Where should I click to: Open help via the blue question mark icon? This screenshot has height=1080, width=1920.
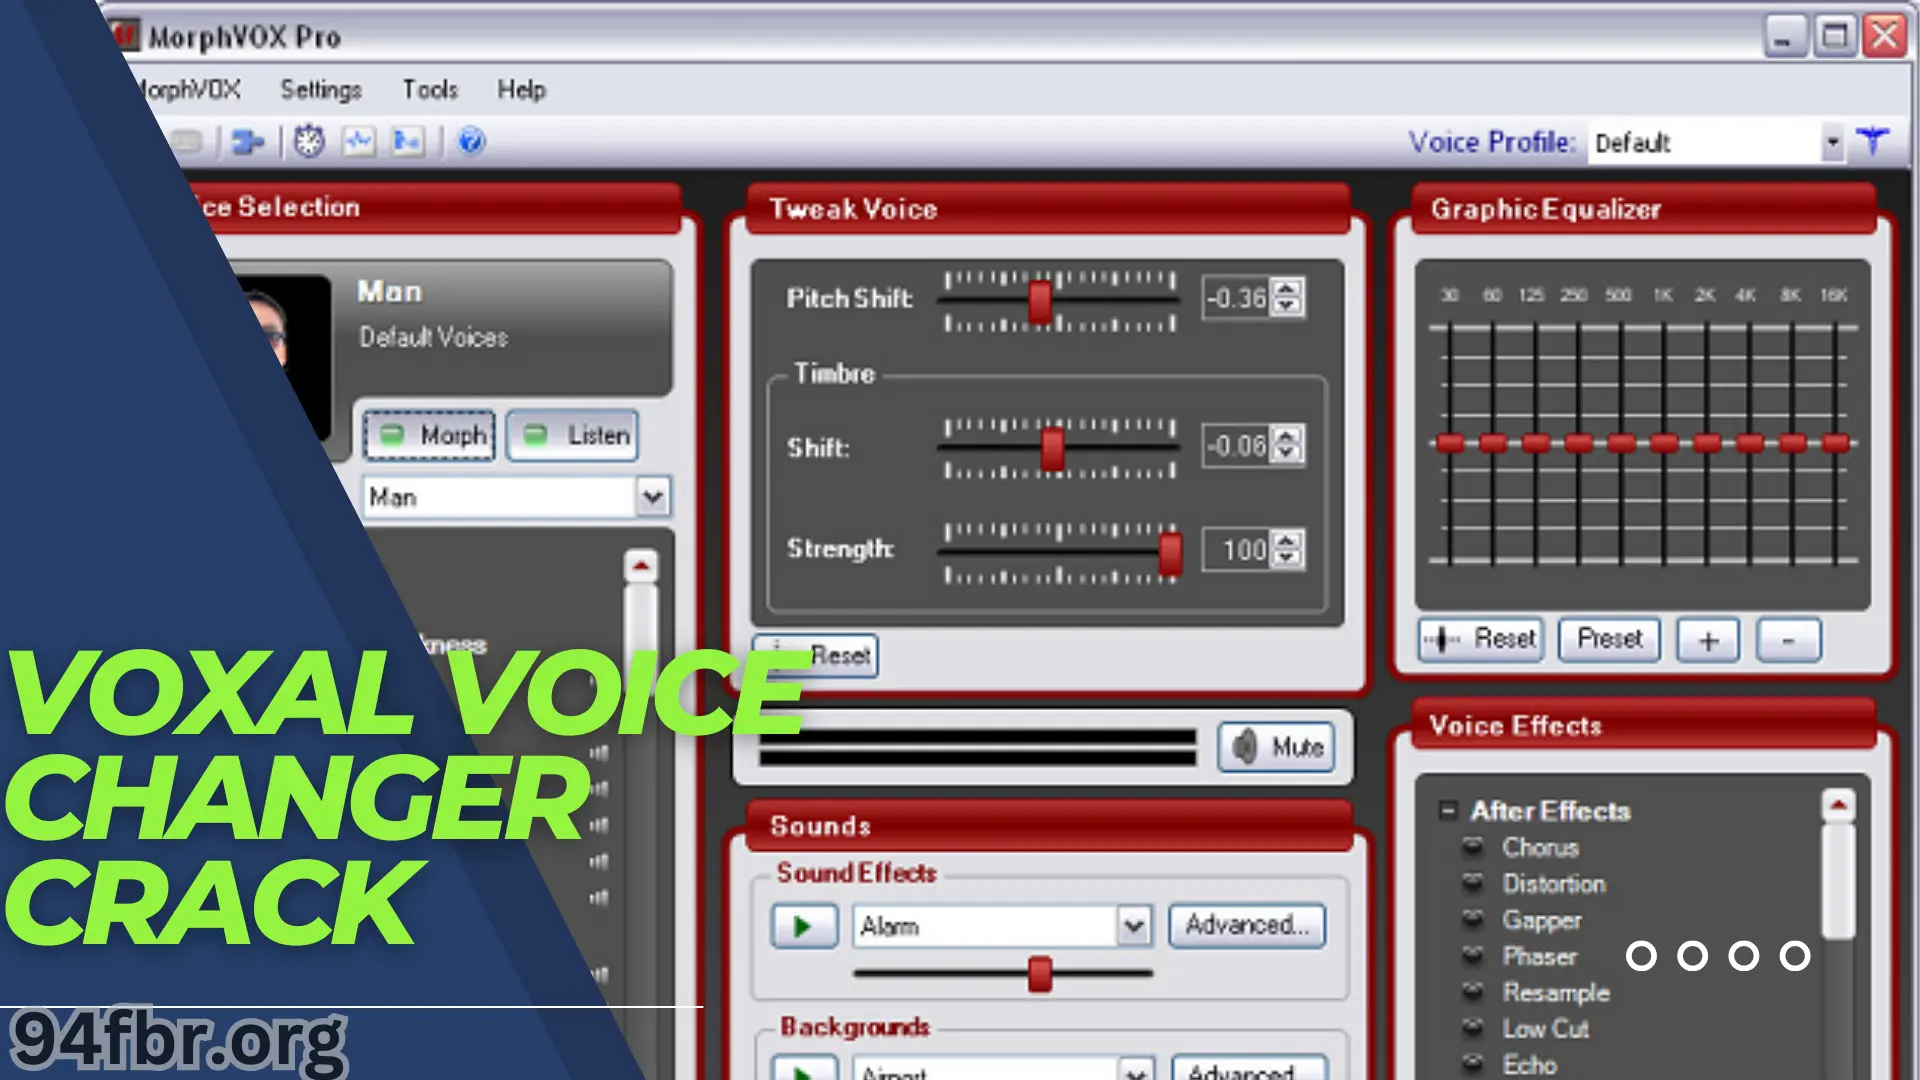471,142
